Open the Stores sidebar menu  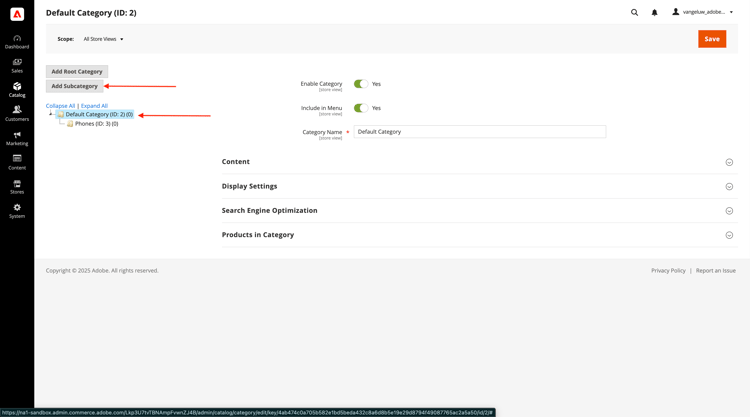[x=17, y=187]
